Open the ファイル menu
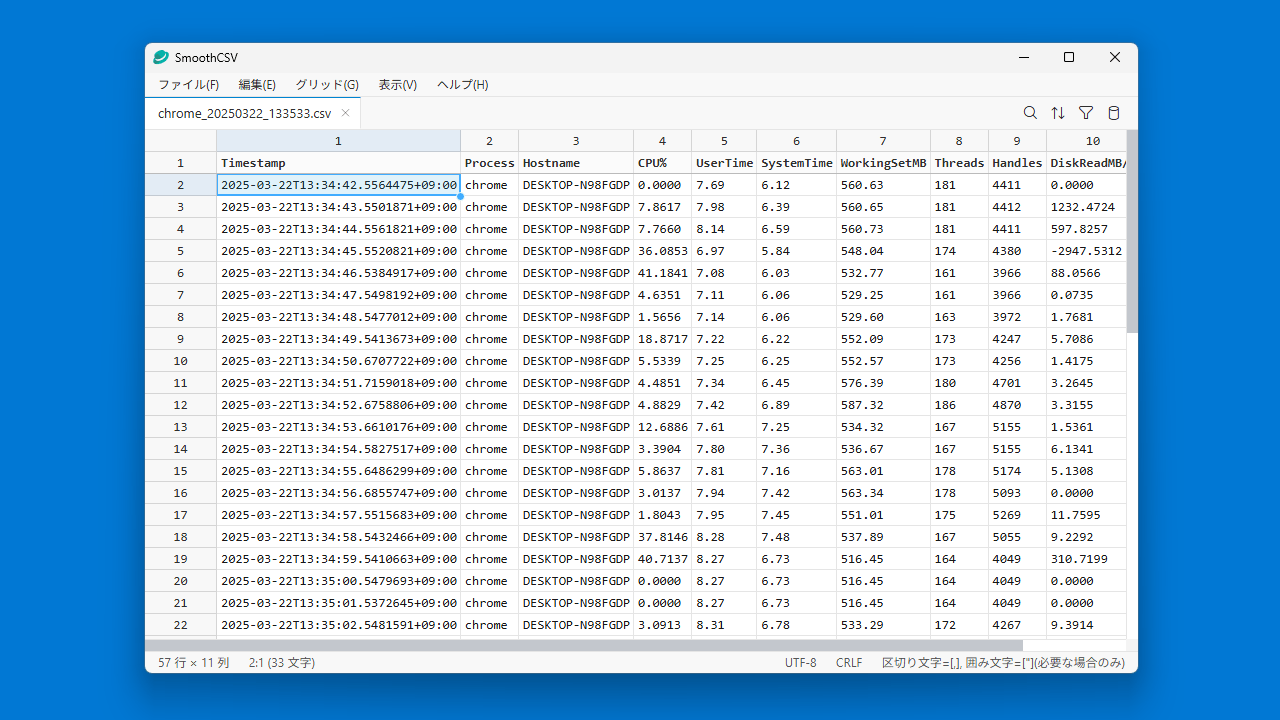The width and height of the screenshot is (1280, 720). tap(188, 85)
